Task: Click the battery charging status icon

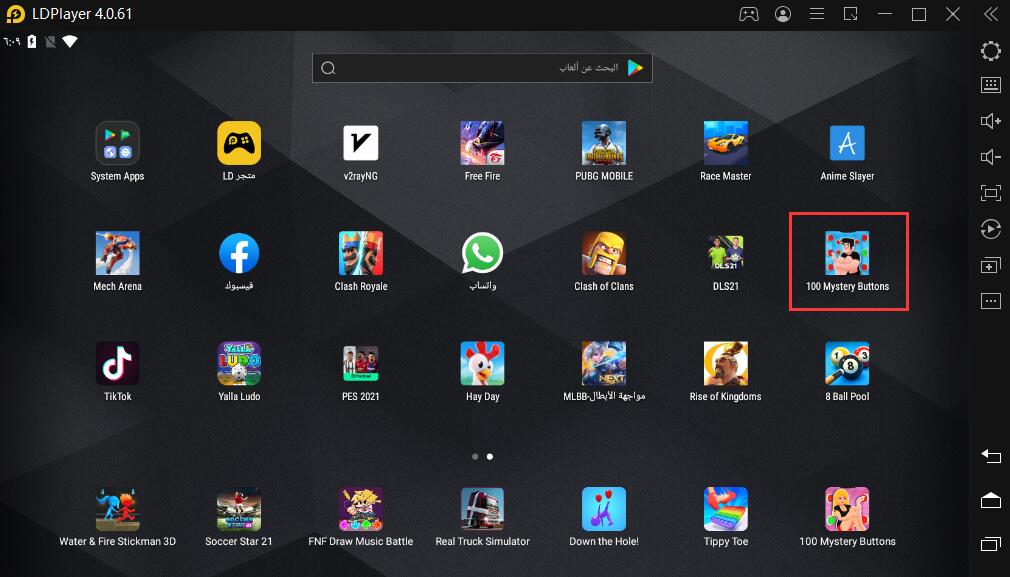Action: click(x=32, y=42)
